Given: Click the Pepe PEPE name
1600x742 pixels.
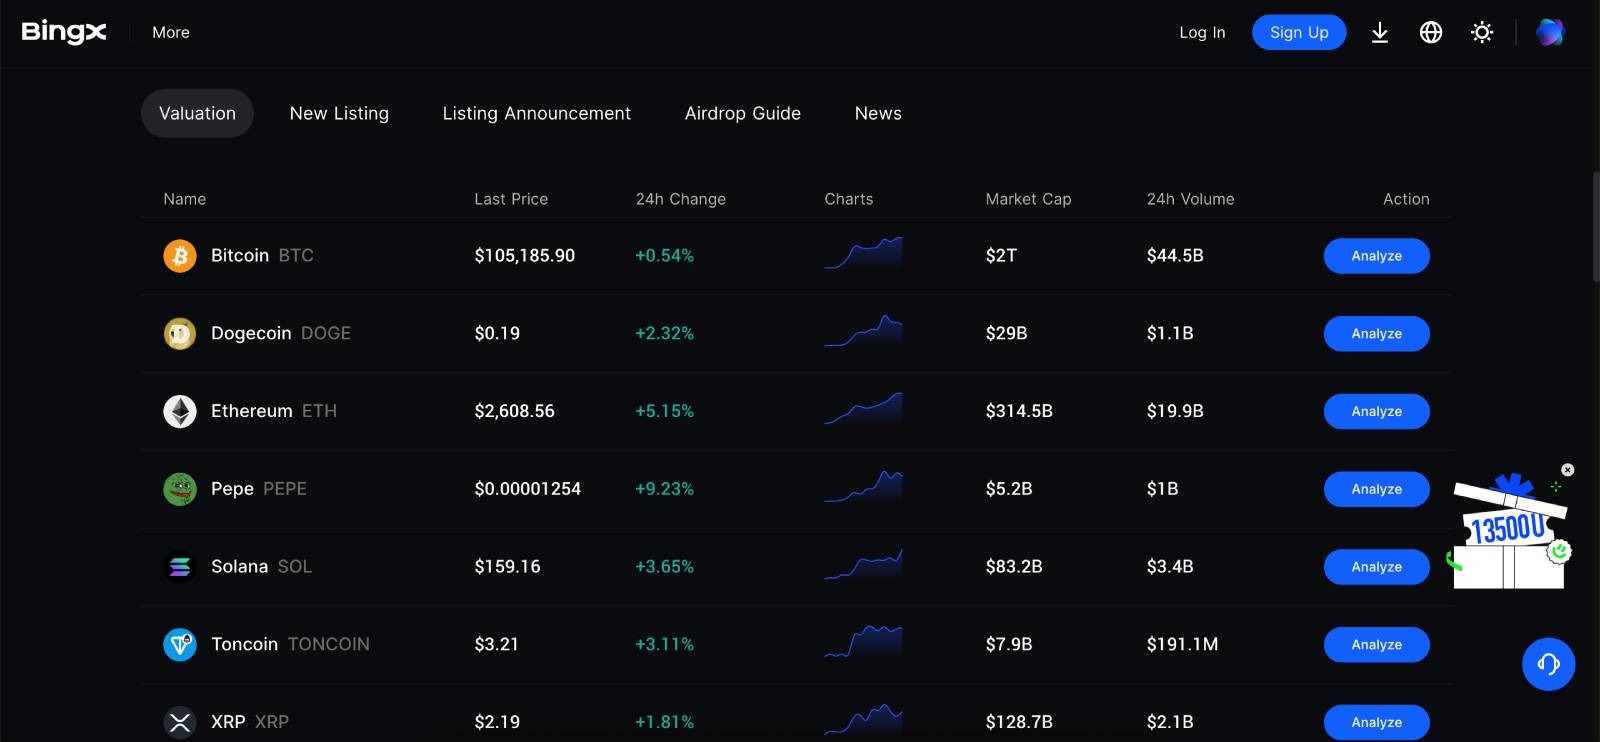Looking at the screenshot, I should click(x=259, y=489).
